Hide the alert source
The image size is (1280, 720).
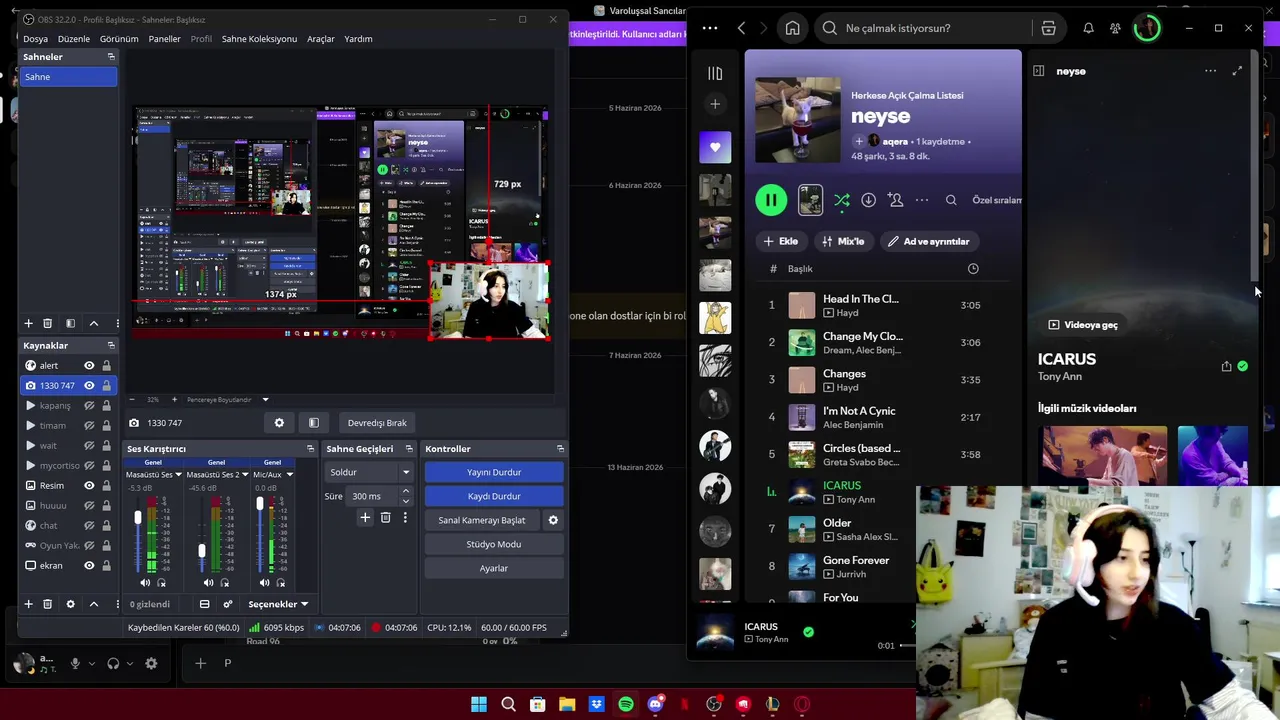click(x=89, y=366)
